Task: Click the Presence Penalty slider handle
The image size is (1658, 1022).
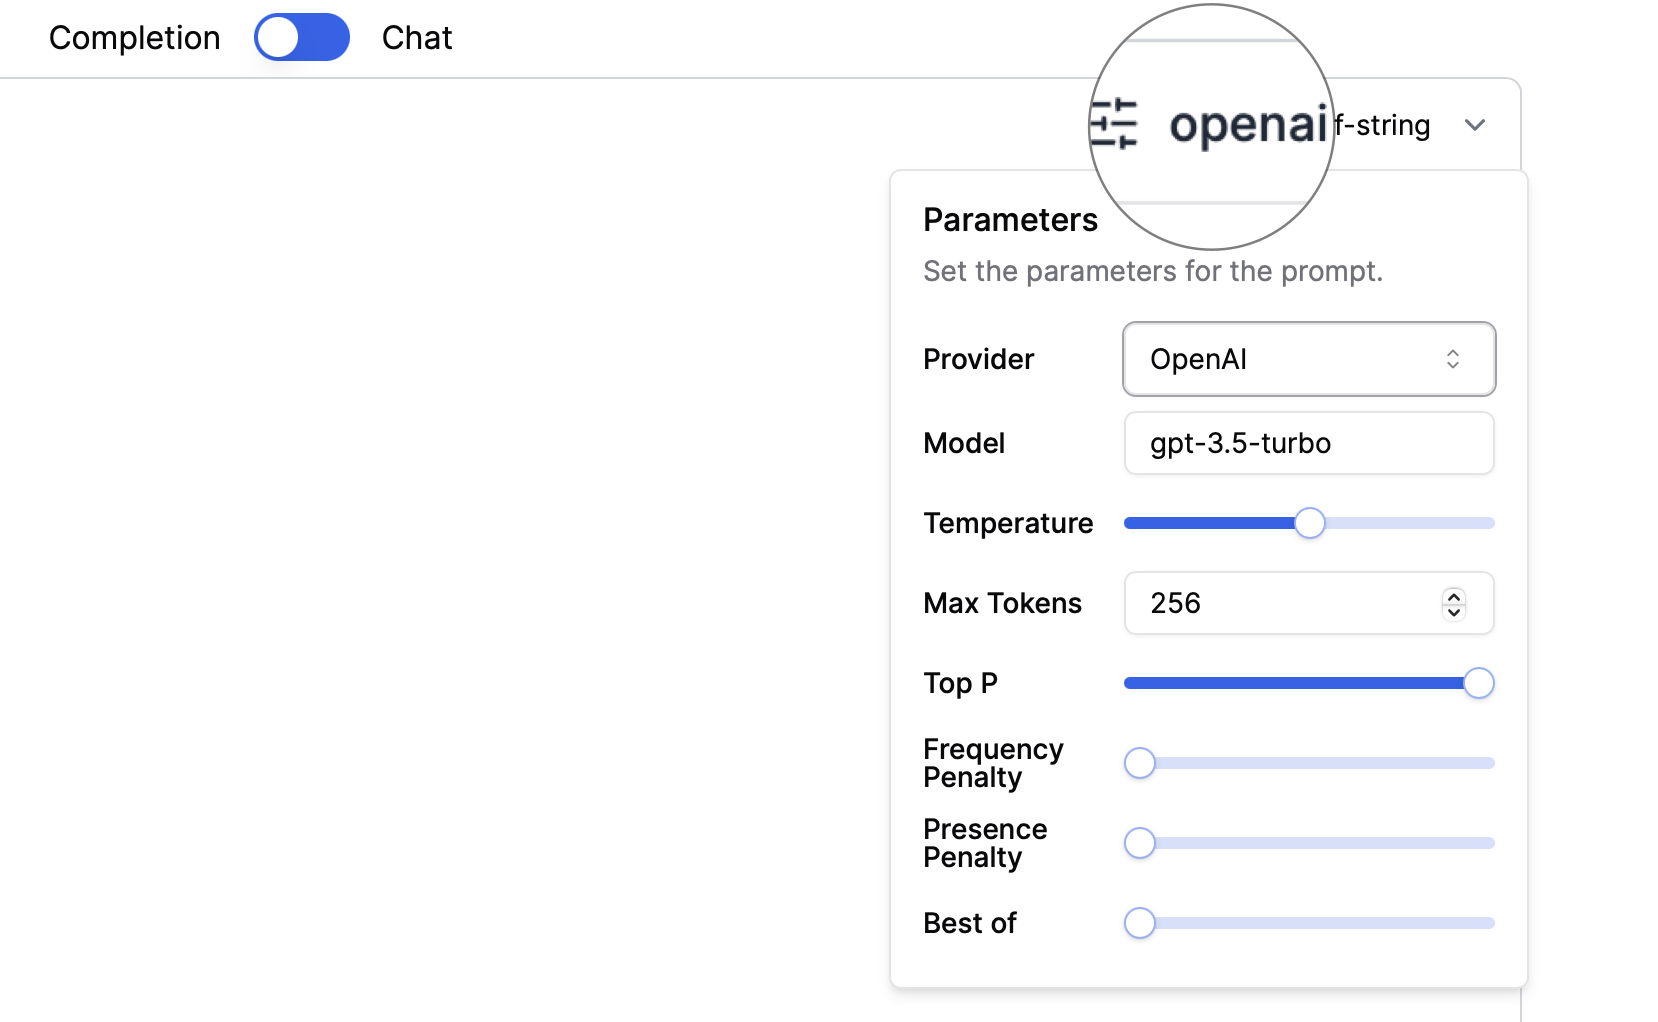Action: [x=1140, y=843]
